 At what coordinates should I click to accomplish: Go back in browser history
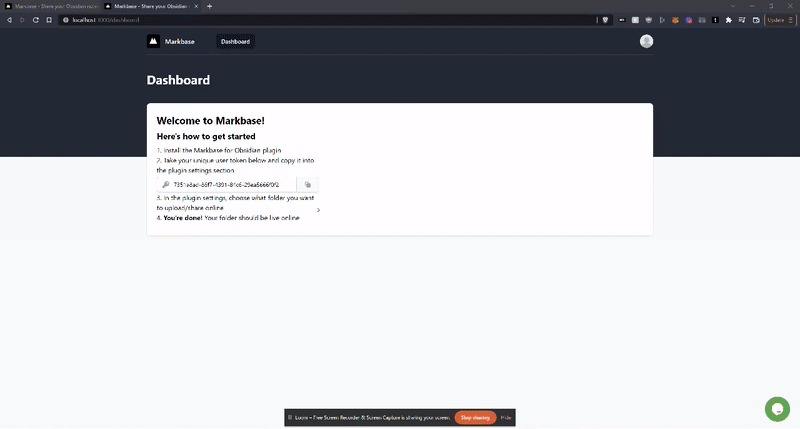tap(9, 20)
